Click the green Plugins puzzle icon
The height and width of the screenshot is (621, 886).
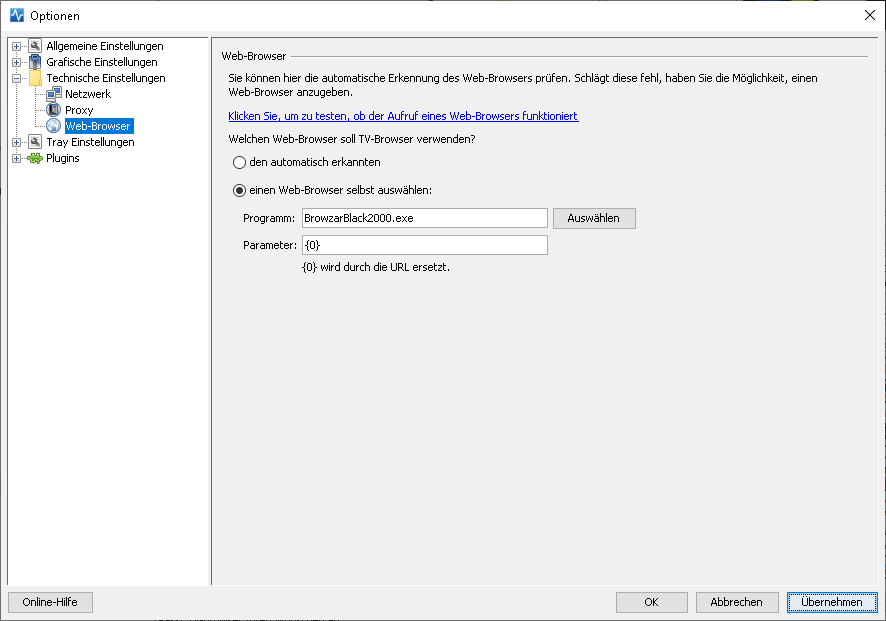(35, 158)
